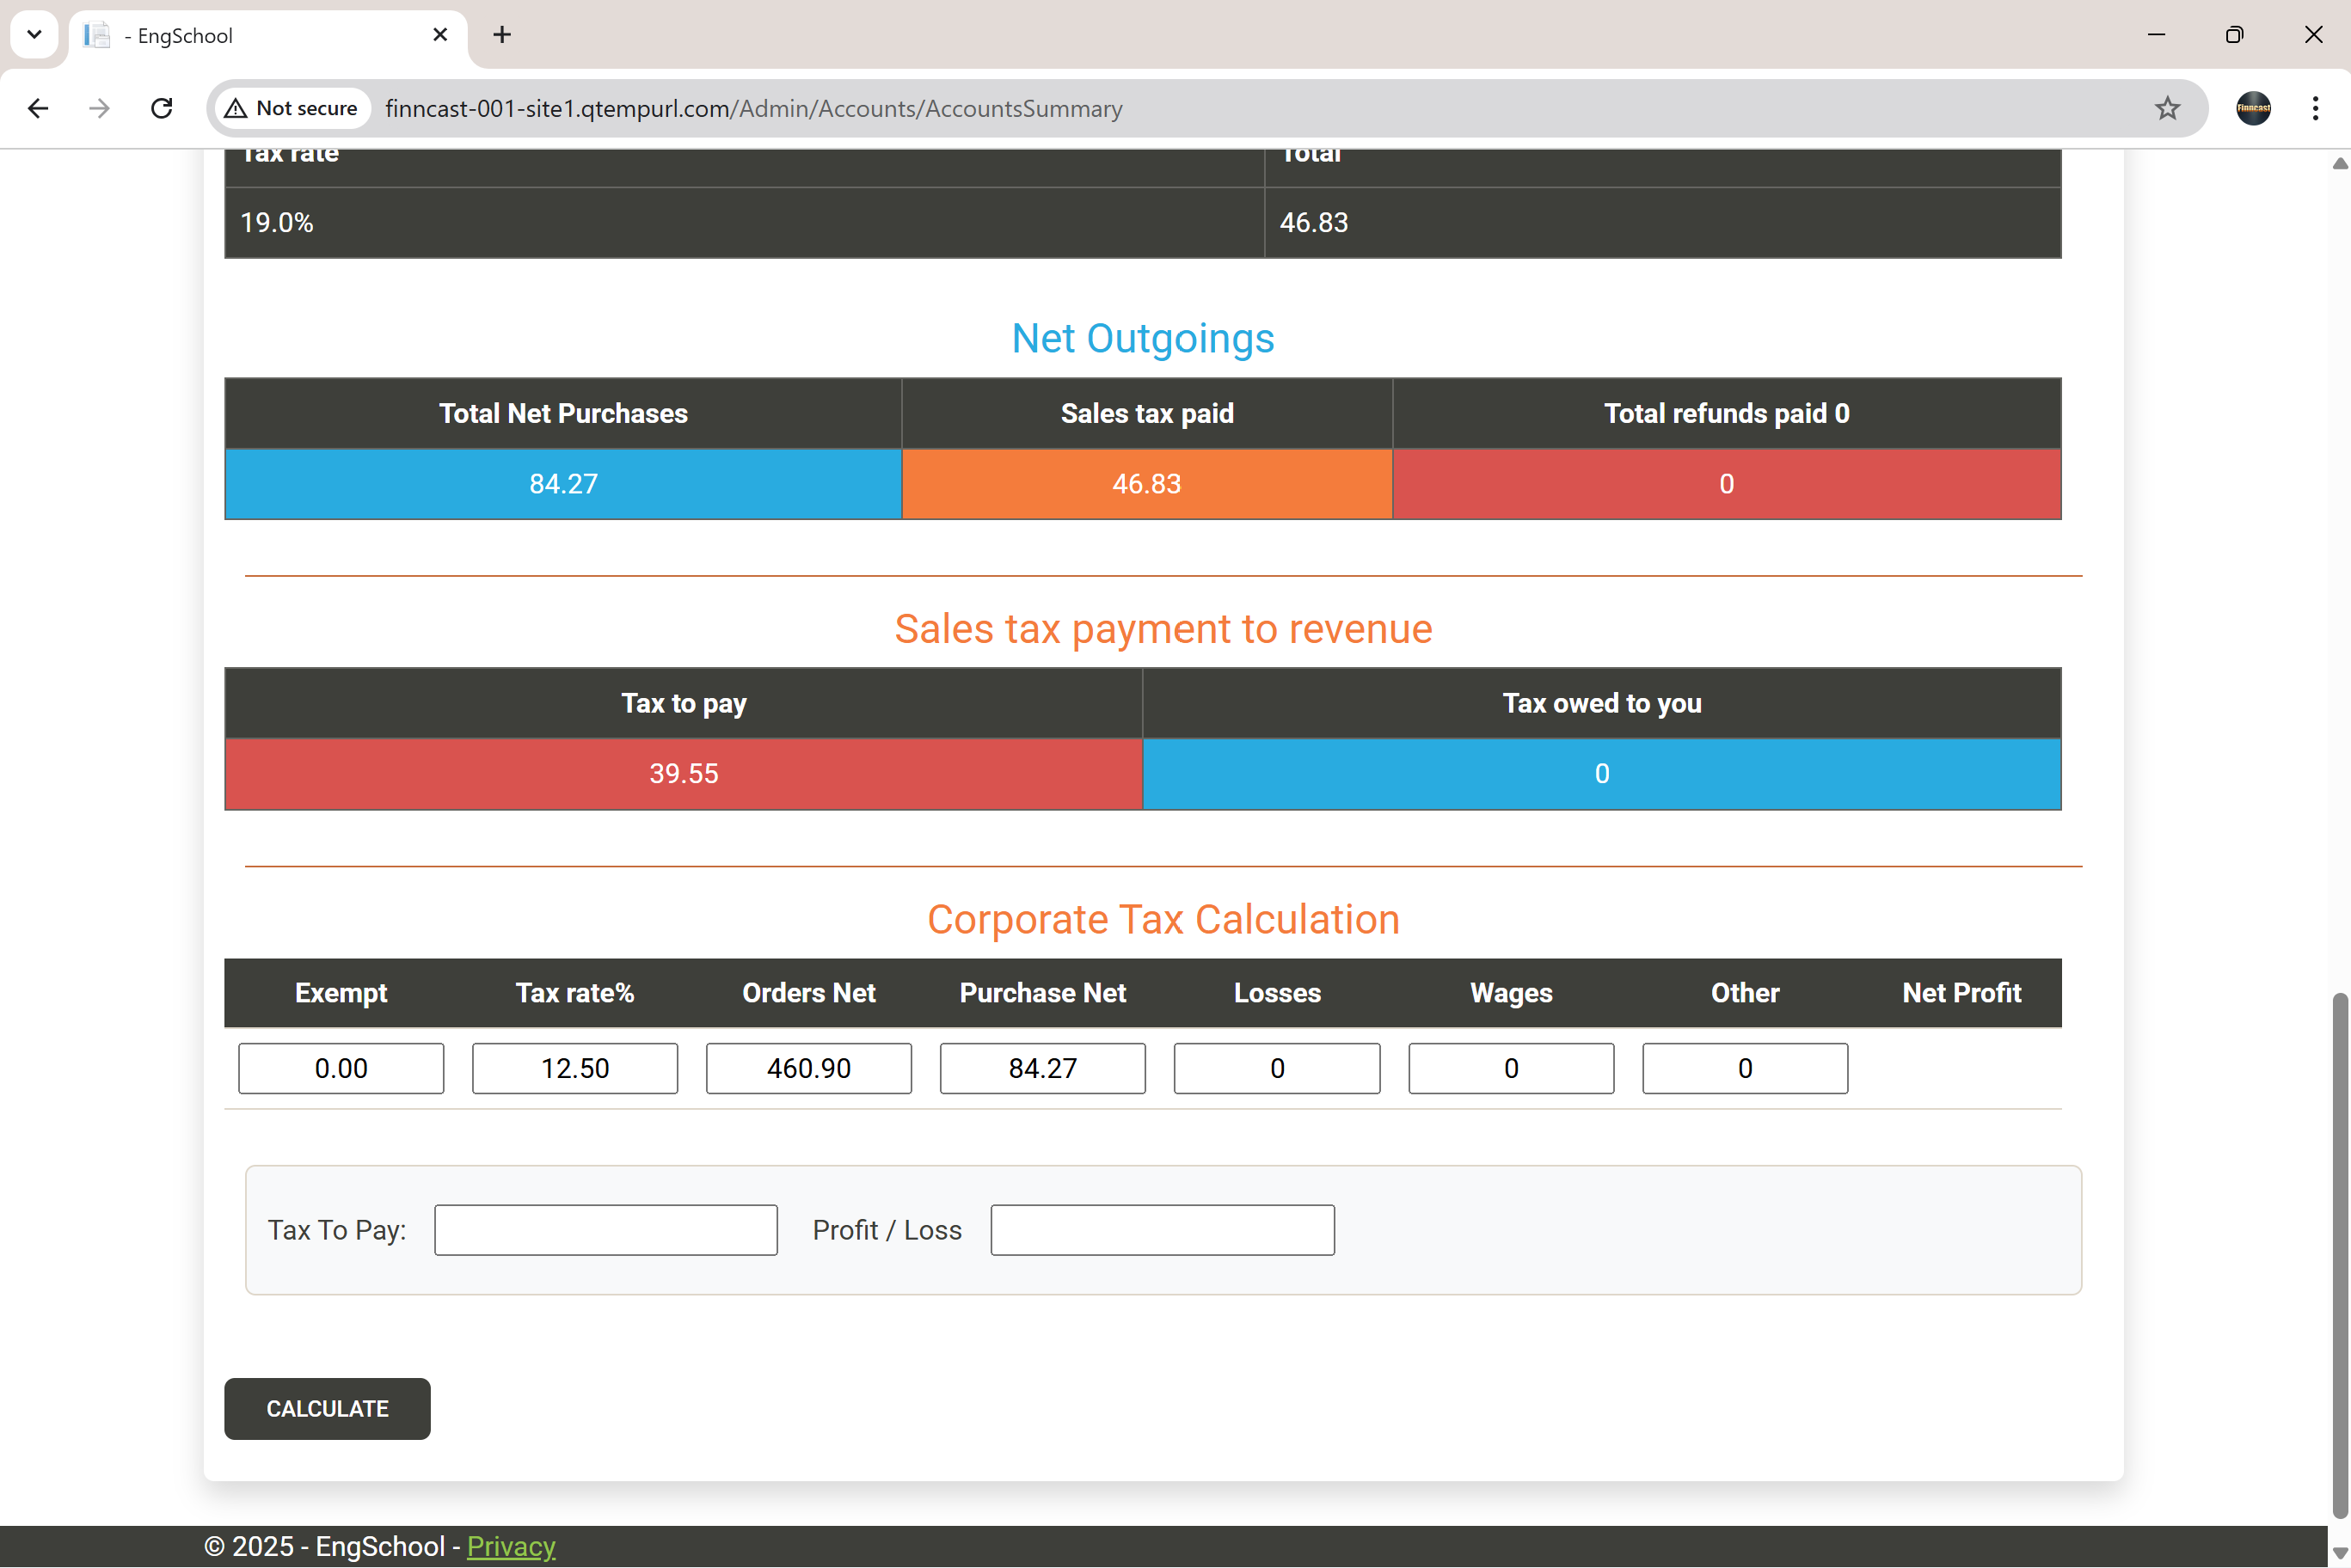Open a new browser tab
Image resolution: width=2351 pixels, height=1568 pixels.
coord(502,35)
